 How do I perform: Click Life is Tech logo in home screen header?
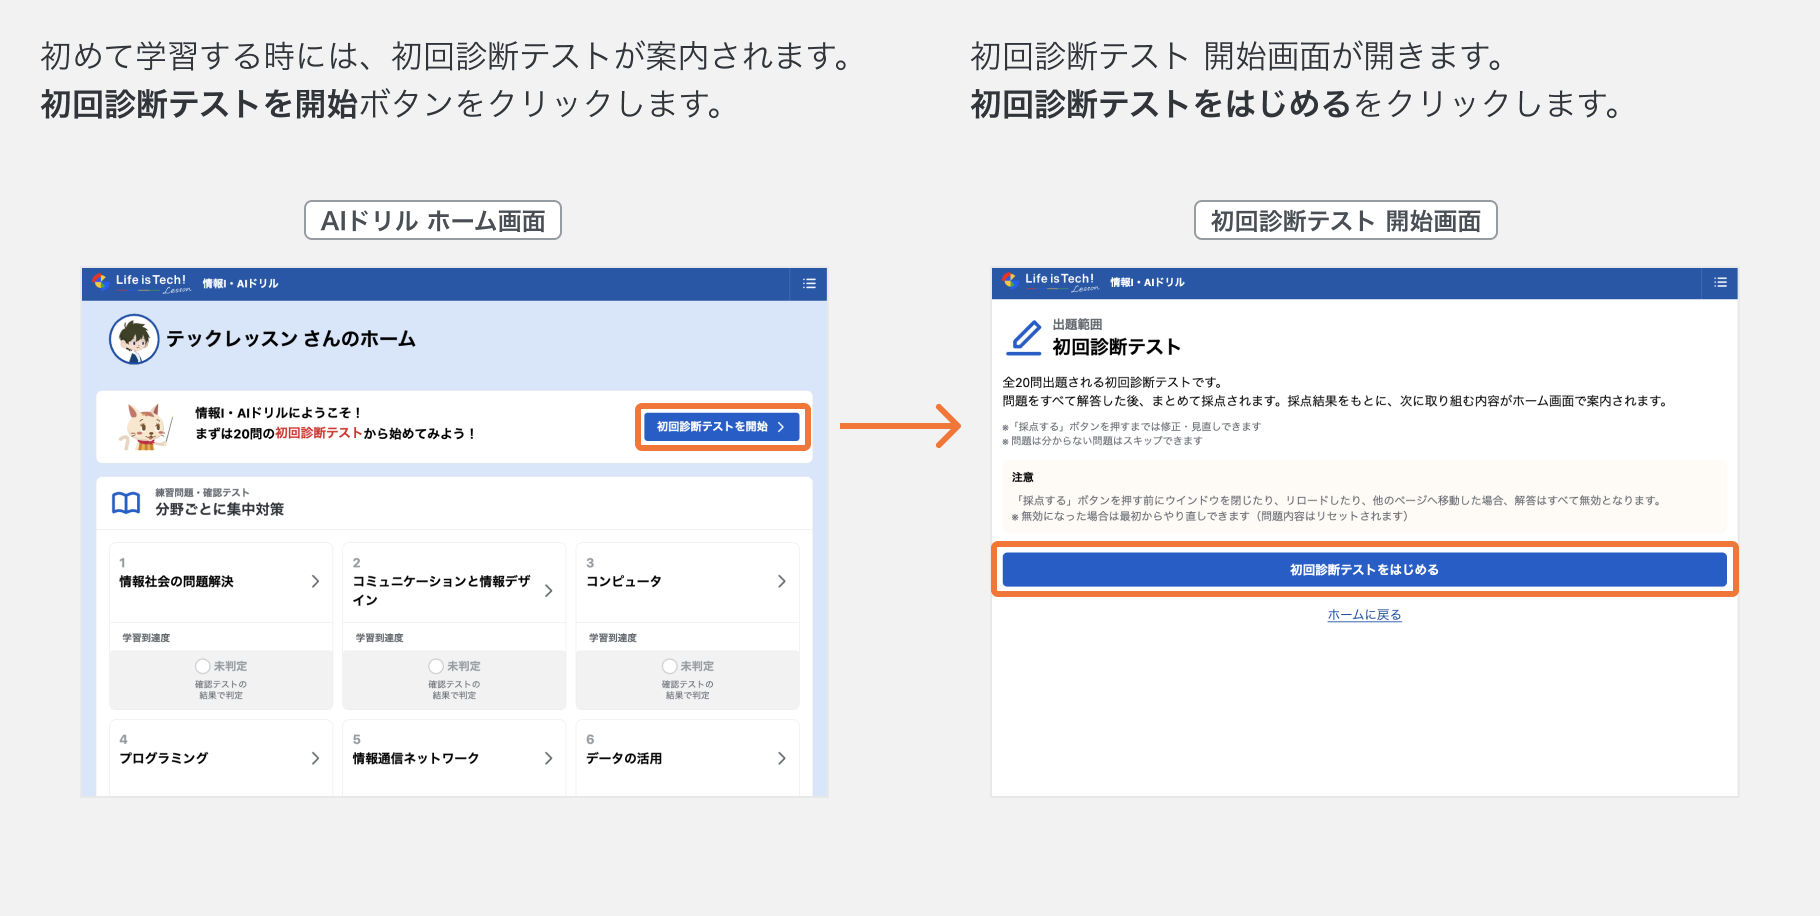pos(141,283)
